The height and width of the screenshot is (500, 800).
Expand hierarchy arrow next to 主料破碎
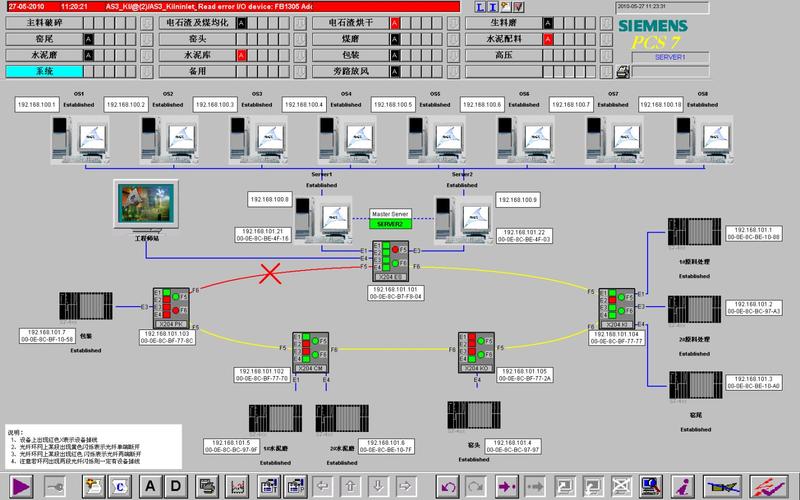(x=146, y=23)
